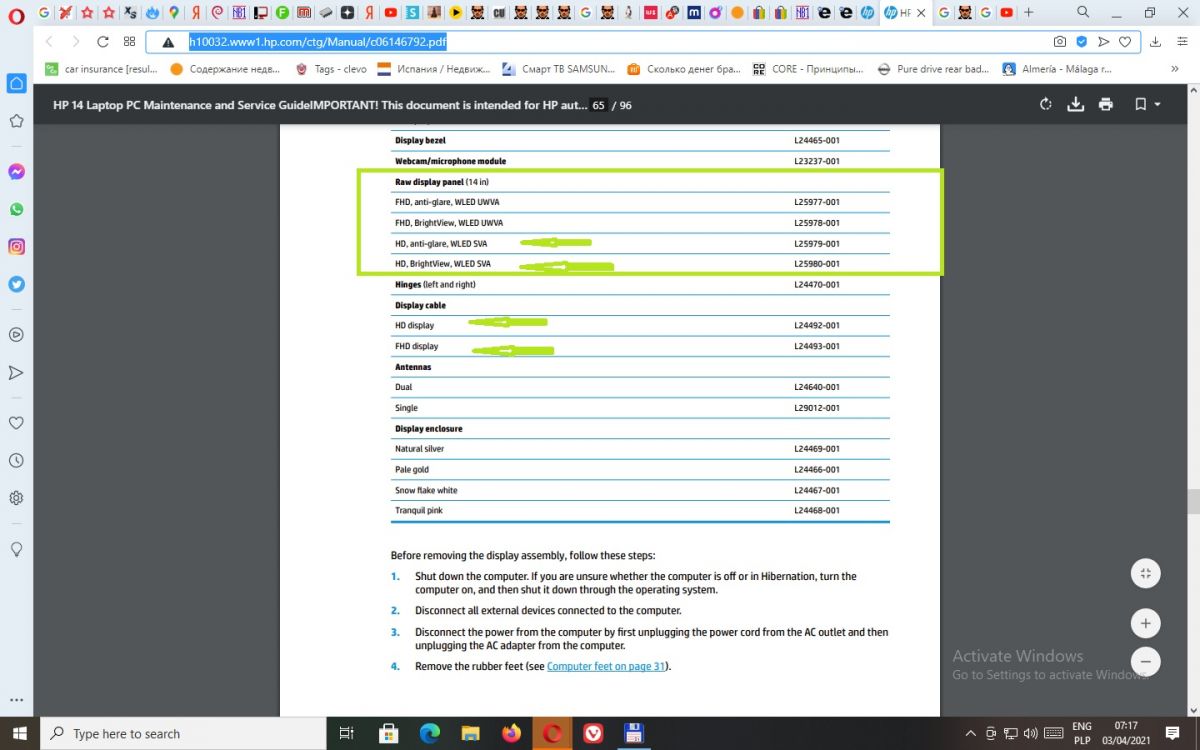Screen dimensions: 1200x750
Task: Show hidden system tray icons chevron
Action: (x=971, y=733)
